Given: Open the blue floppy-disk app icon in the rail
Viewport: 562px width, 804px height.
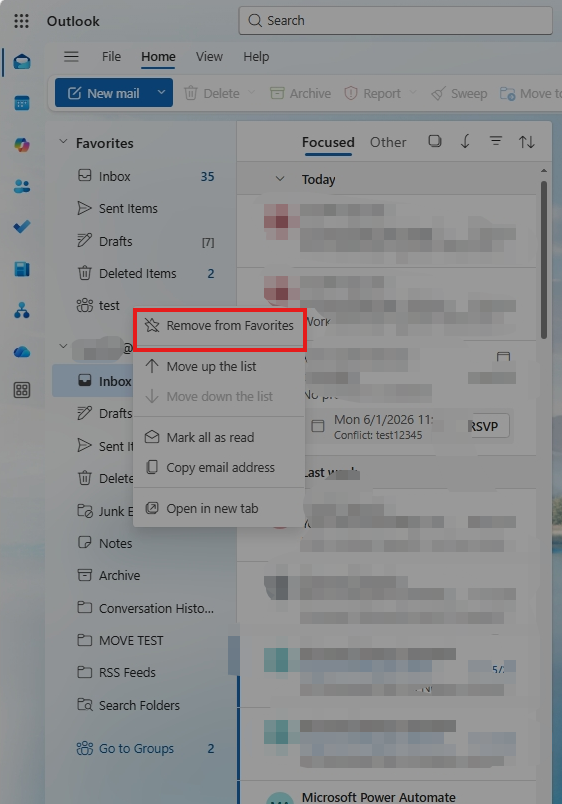Looking at the screenshot, I should coord(22,269).
